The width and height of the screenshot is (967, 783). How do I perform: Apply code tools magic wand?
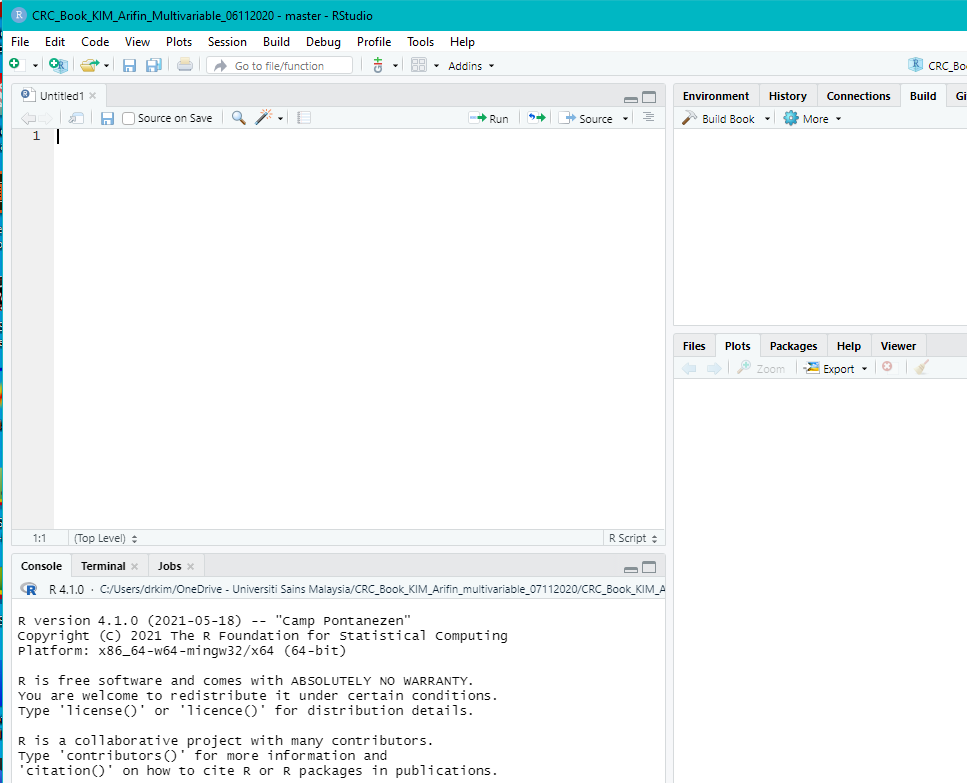click(x=263, y=117)
